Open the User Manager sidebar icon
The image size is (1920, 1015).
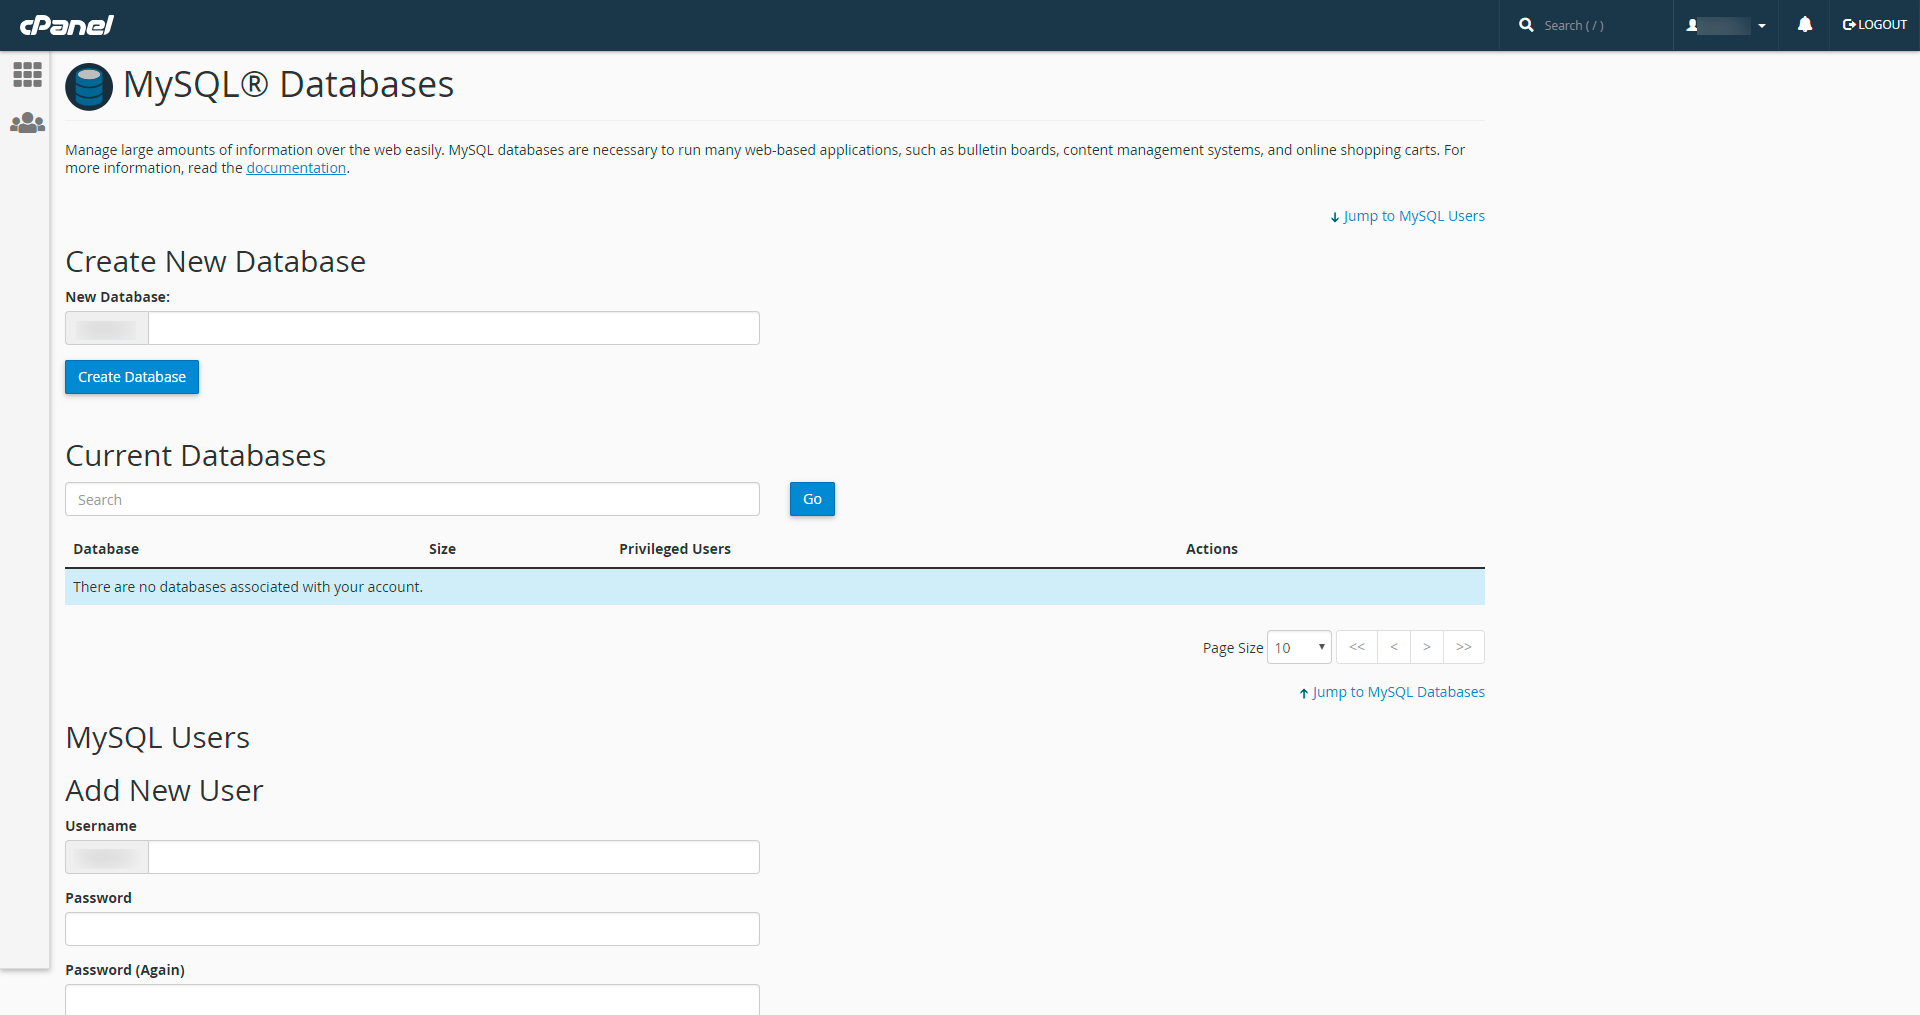pyautogui.click(x=27, y=123)
